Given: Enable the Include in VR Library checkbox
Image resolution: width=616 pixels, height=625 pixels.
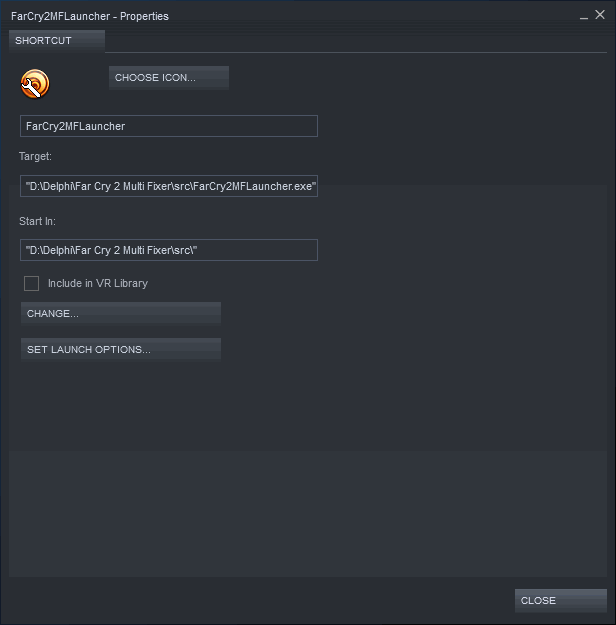Looking at the screenshot, I should (x=32, y=283).
